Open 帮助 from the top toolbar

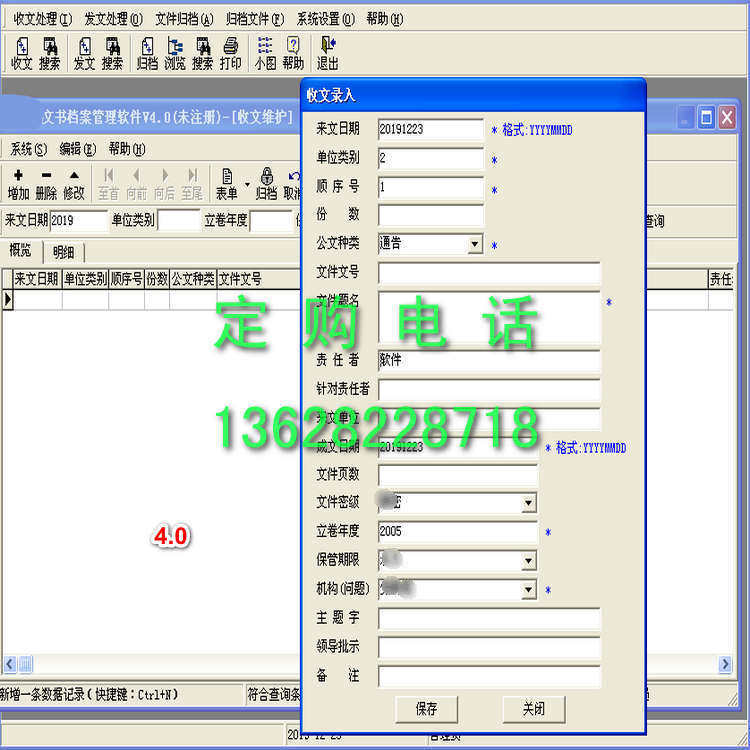coord(293,54)
